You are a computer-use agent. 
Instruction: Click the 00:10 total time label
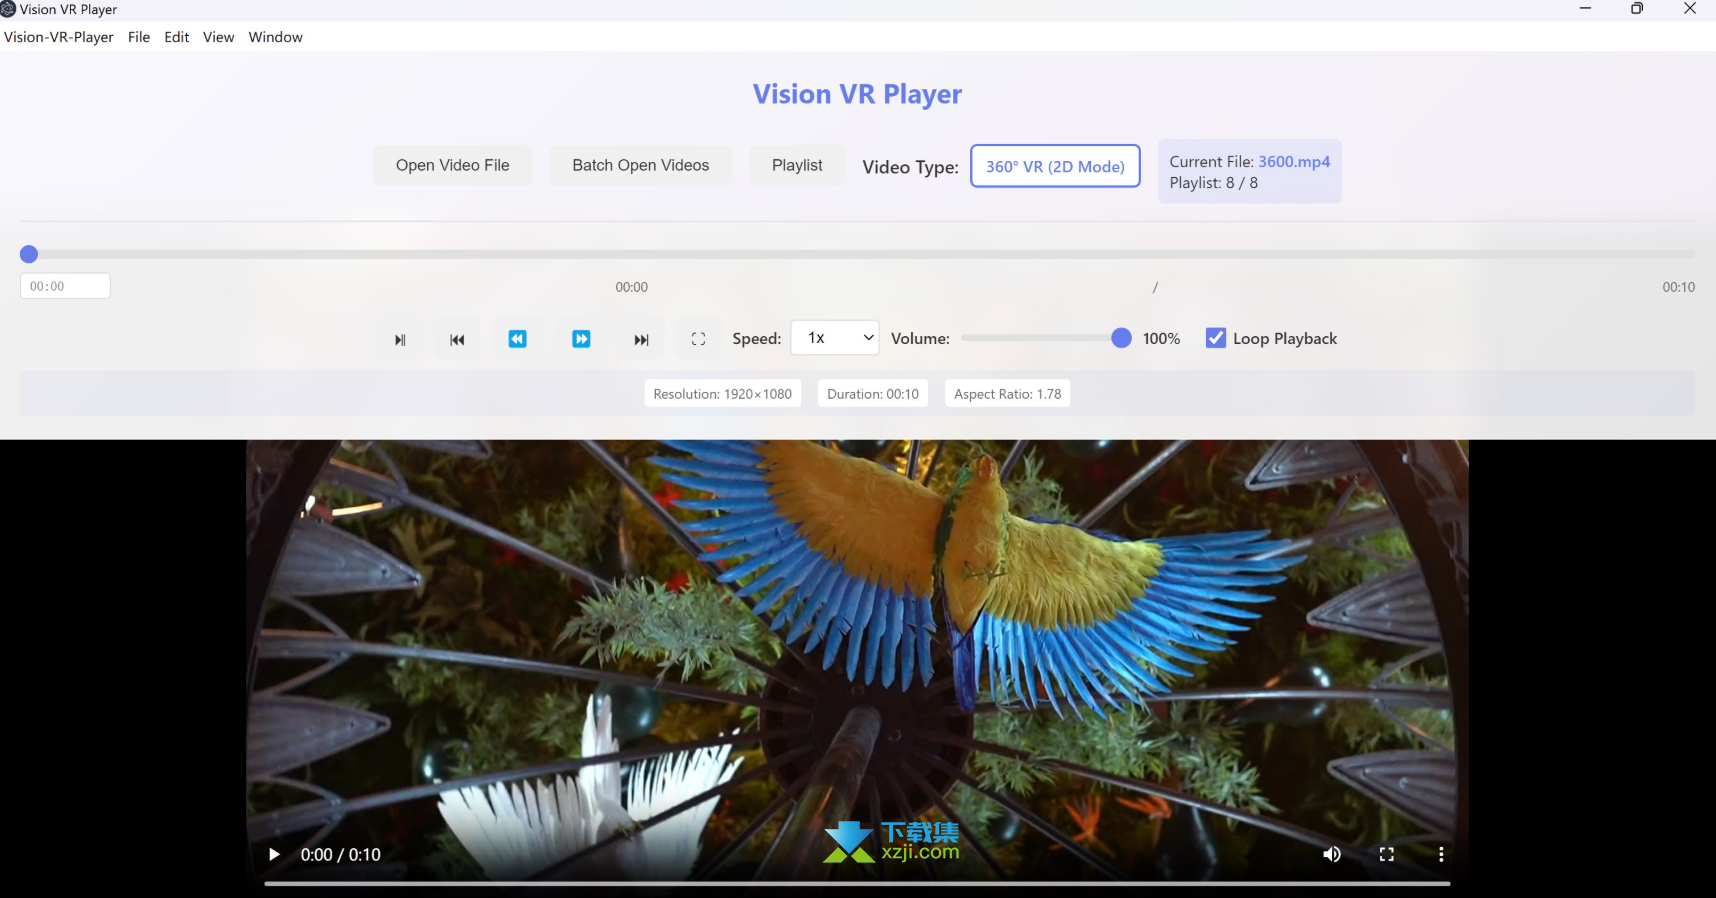click(1678, 287)
